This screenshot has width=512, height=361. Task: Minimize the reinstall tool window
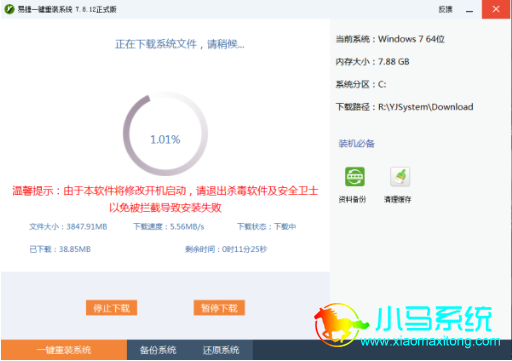pos(469,10)
